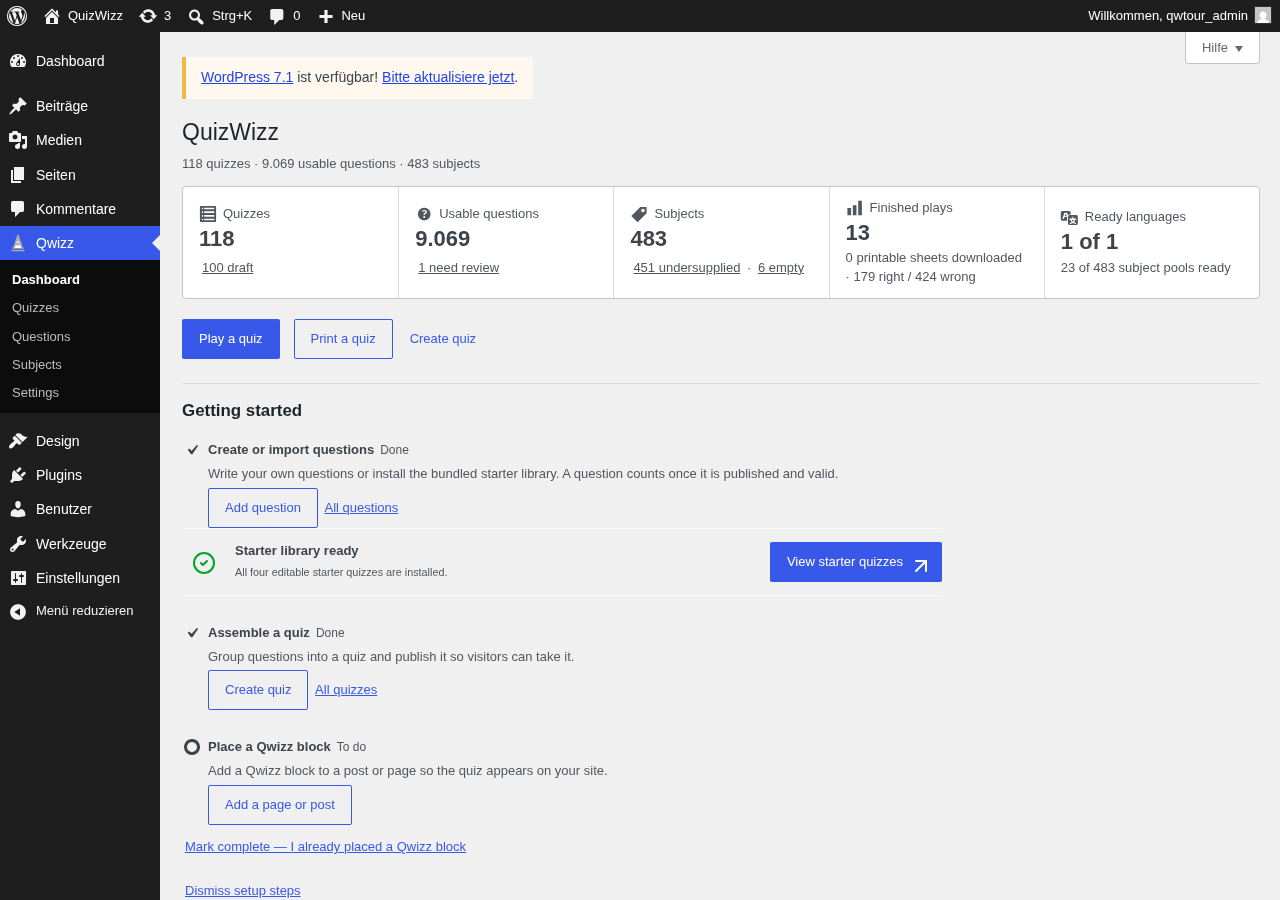1280x900 pixels.
Task: Toggle the Place a Qwizz block circle
Action: coord(192,747)
